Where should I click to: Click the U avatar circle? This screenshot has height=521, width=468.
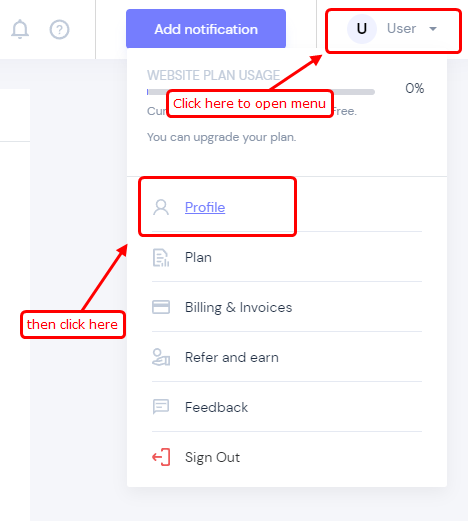tap(362, 29)
